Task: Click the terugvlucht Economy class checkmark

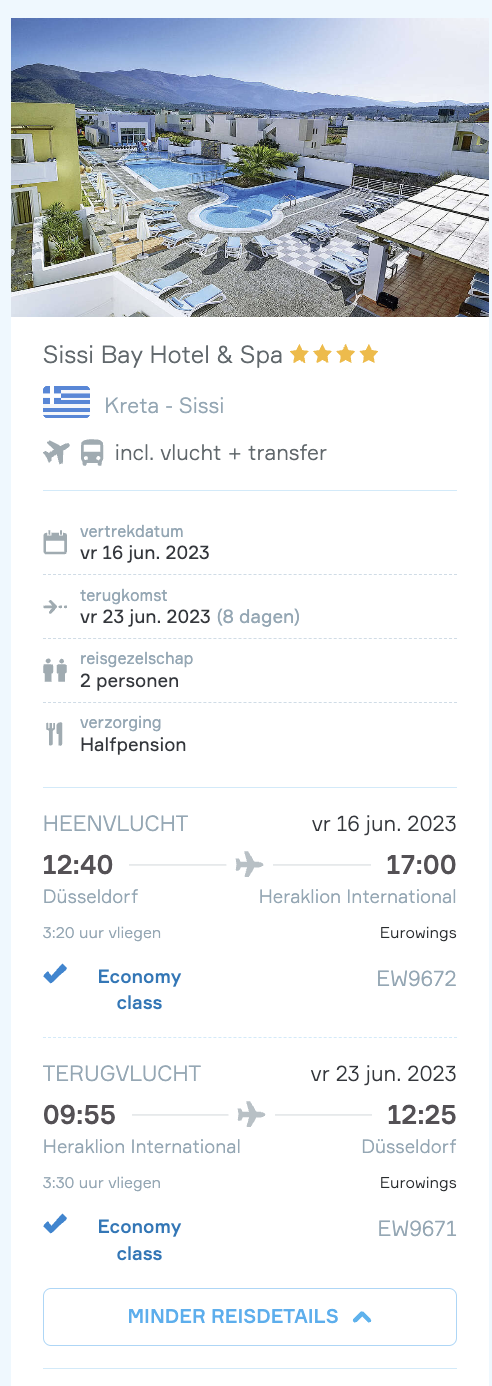Action: (55, 1223)
